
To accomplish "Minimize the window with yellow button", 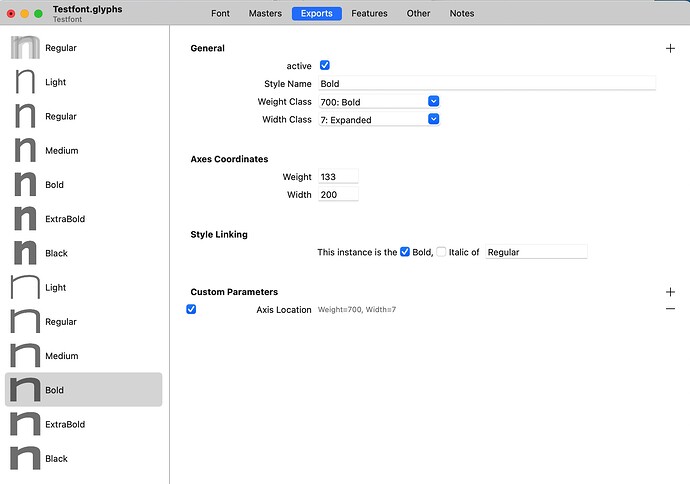I will 25,14.
